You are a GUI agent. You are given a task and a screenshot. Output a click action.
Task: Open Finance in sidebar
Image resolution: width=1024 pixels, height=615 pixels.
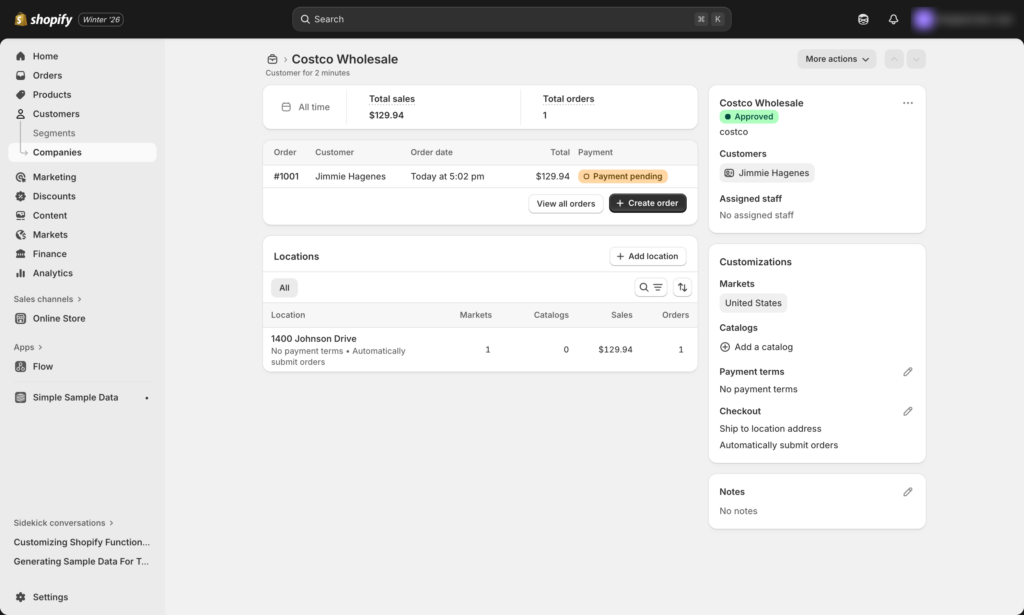pyautogui.click(x=82, y=254)
